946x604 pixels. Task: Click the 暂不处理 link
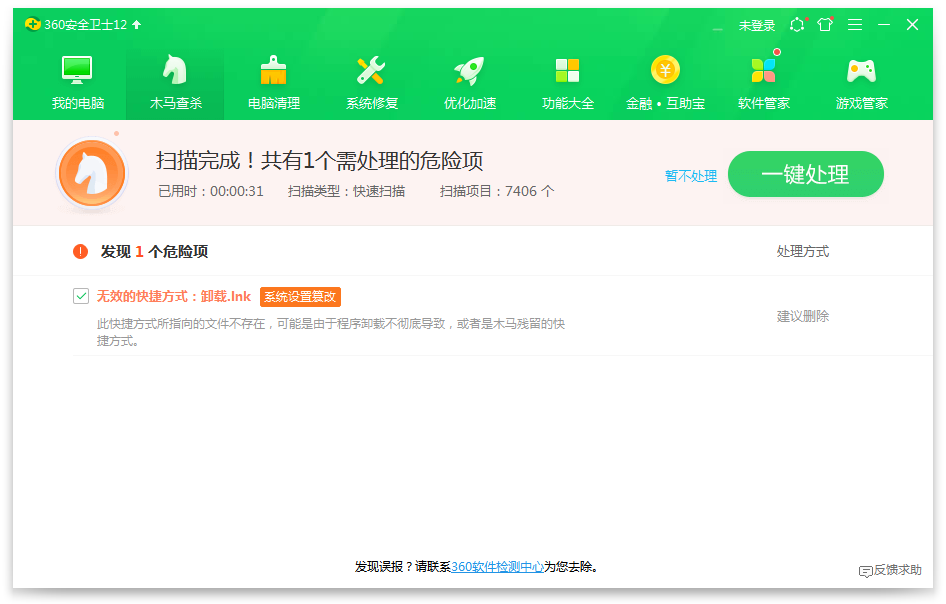(x=691, y=176)
